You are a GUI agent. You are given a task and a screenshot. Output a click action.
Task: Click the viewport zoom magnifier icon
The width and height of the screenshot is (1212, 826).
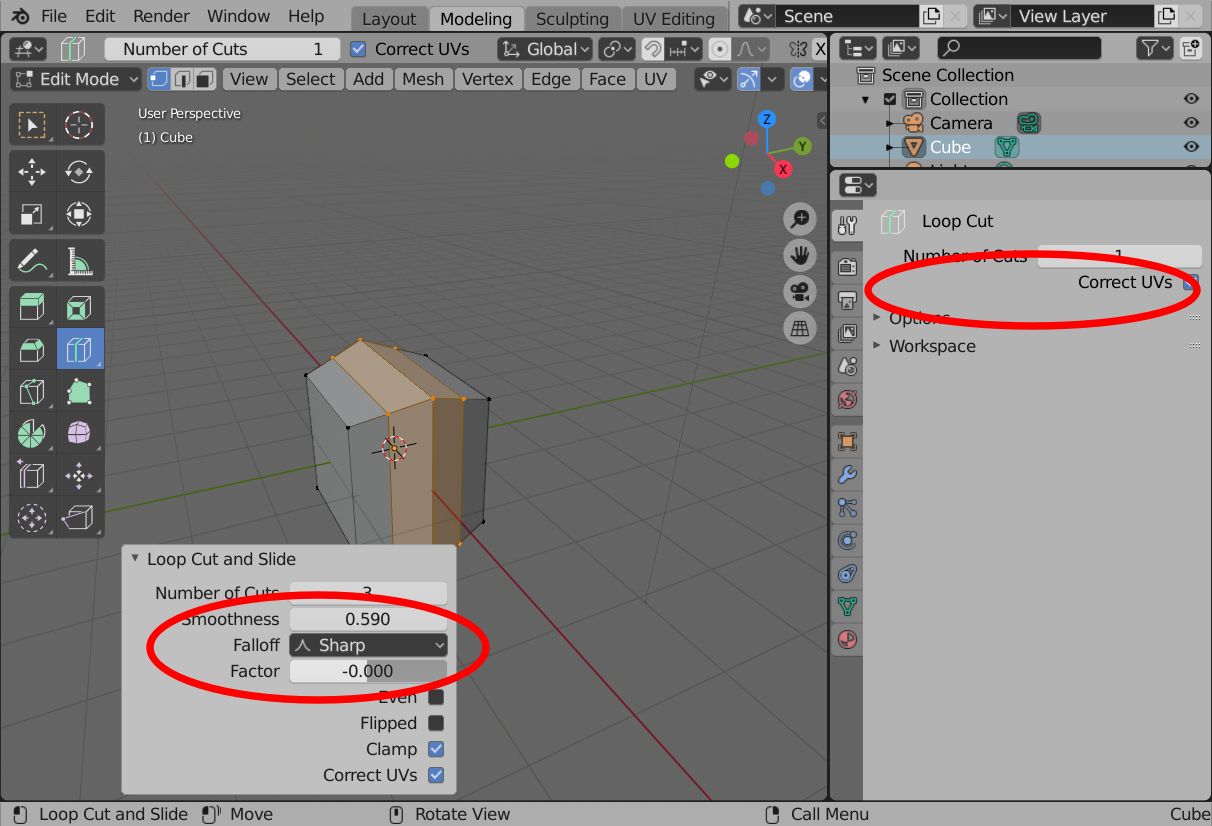pyautogui.click(x=800, y=219)
